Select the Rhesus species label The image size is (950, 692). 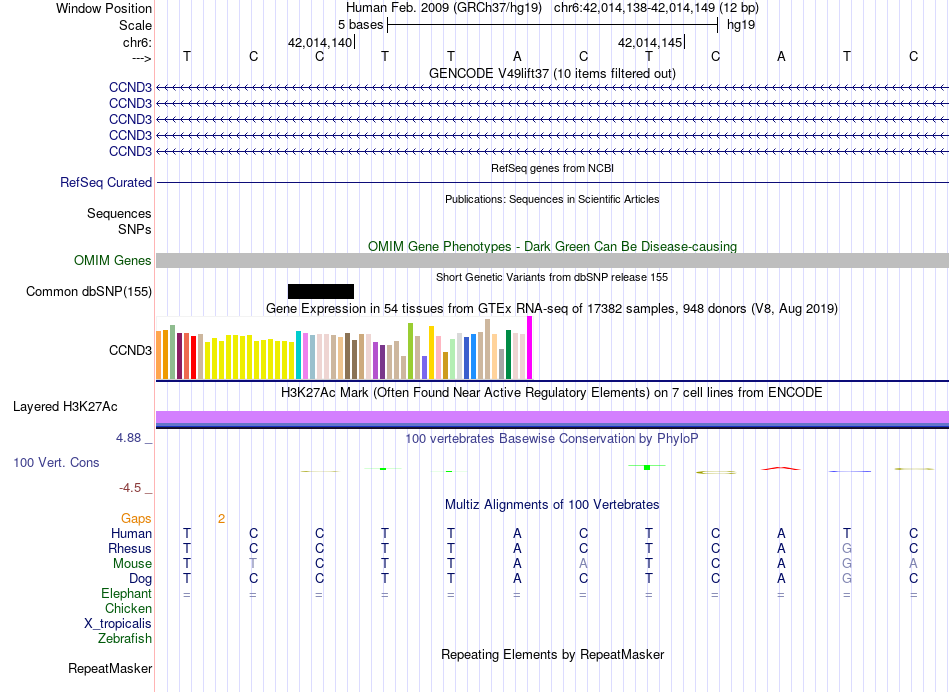point(130,548)
